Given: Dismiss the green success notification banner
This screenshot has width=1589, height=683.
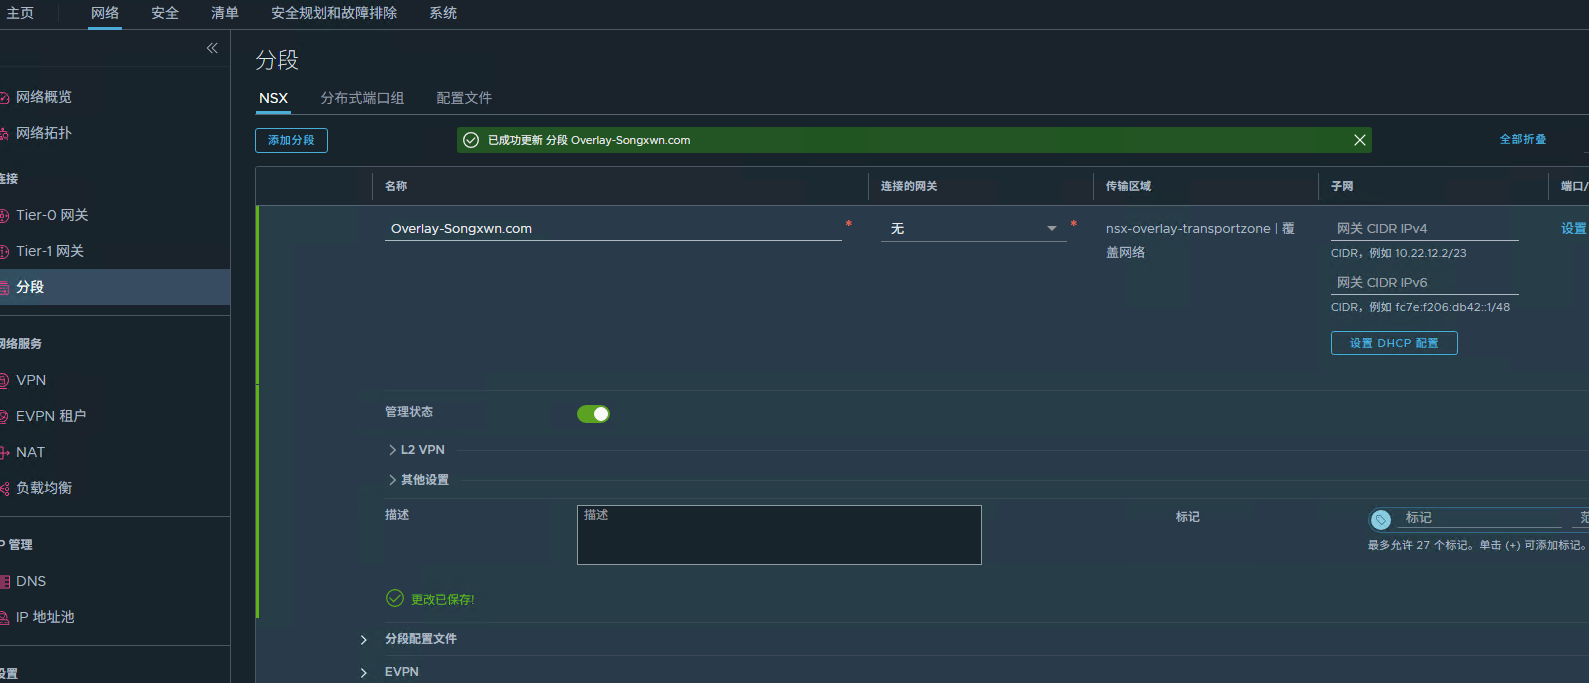Looking at the screenshot, I should coord(1359,140).
